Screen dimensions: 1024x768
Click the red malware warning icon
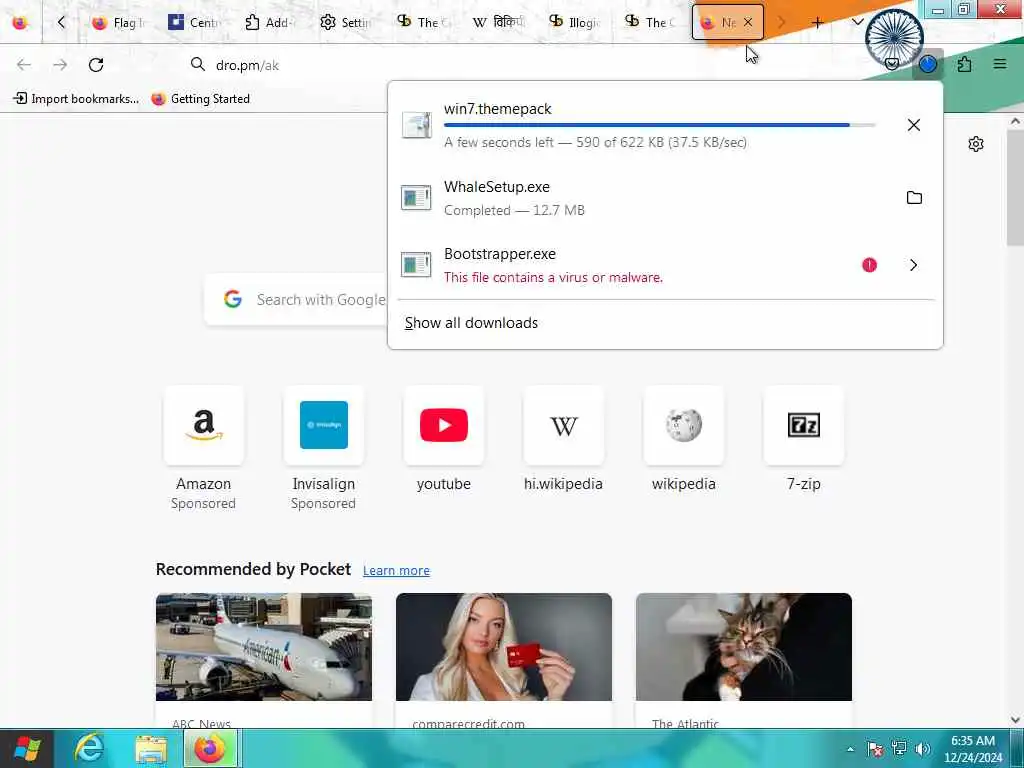tap(869, 264)
